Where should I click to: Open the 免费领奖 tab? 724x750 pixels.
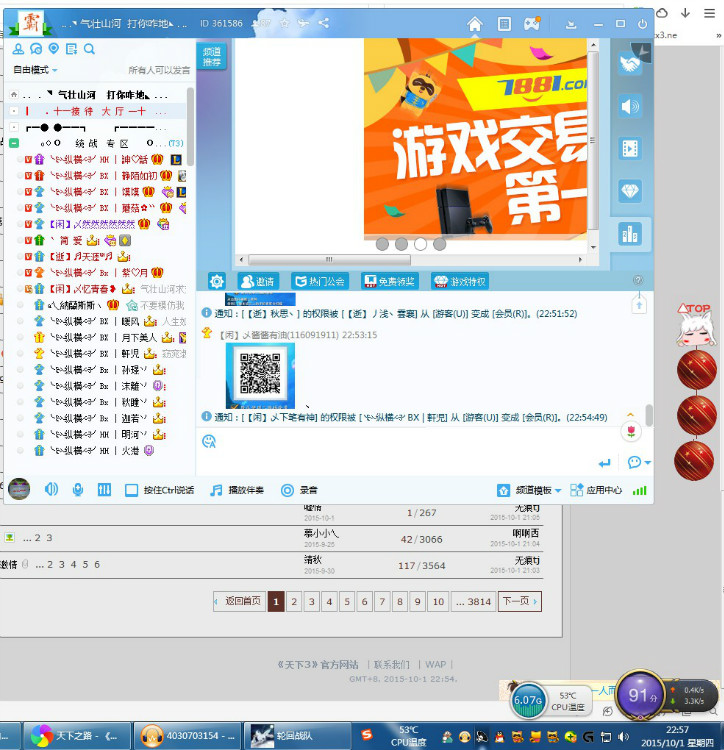[x=390, y=281]
